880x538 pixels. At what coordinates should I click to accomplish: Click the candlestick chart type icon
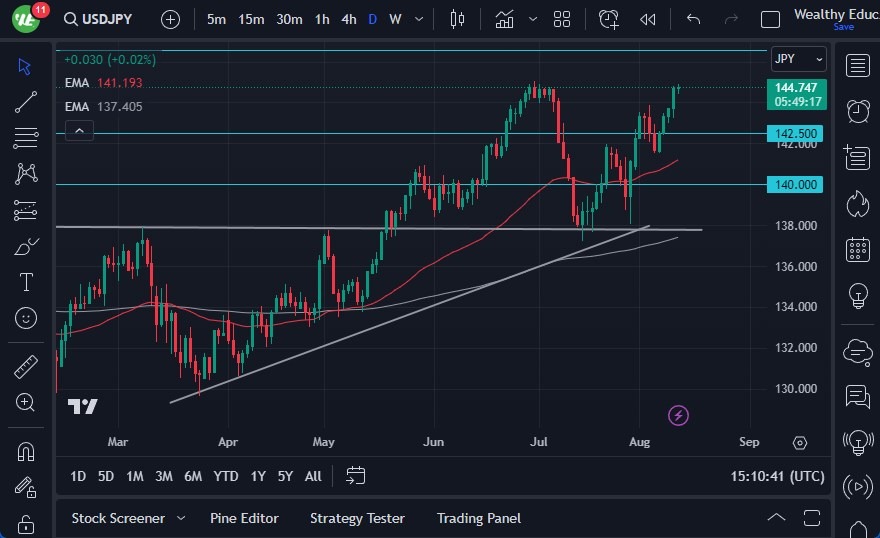[458, 19]
